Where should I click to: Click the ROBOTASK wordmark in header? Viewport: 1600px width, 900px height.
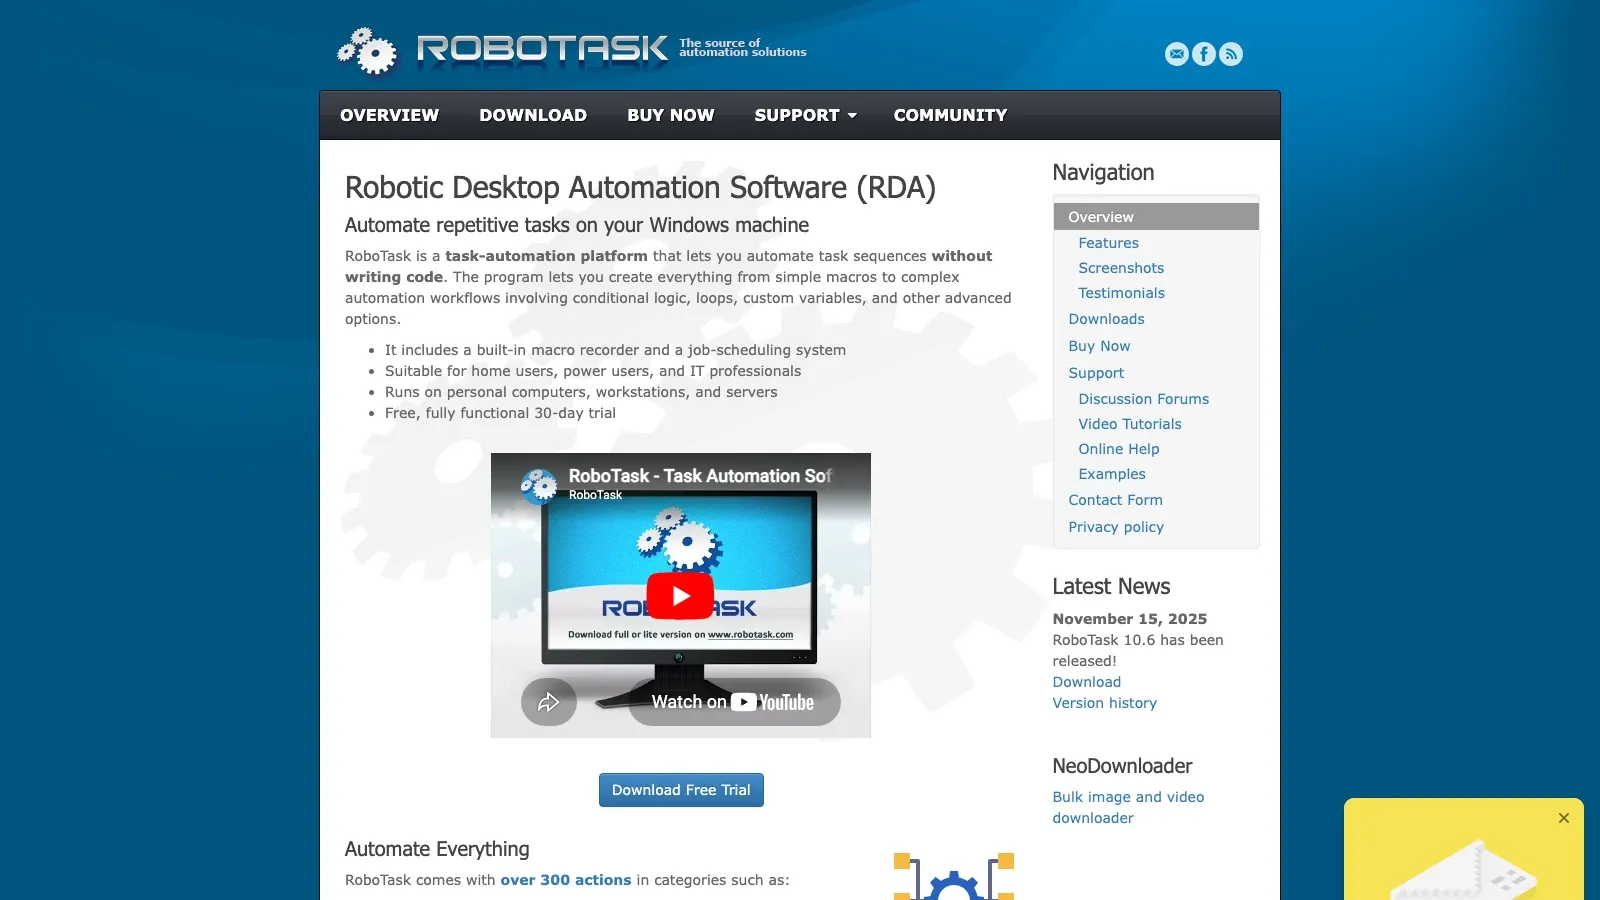tap(542, 48)
